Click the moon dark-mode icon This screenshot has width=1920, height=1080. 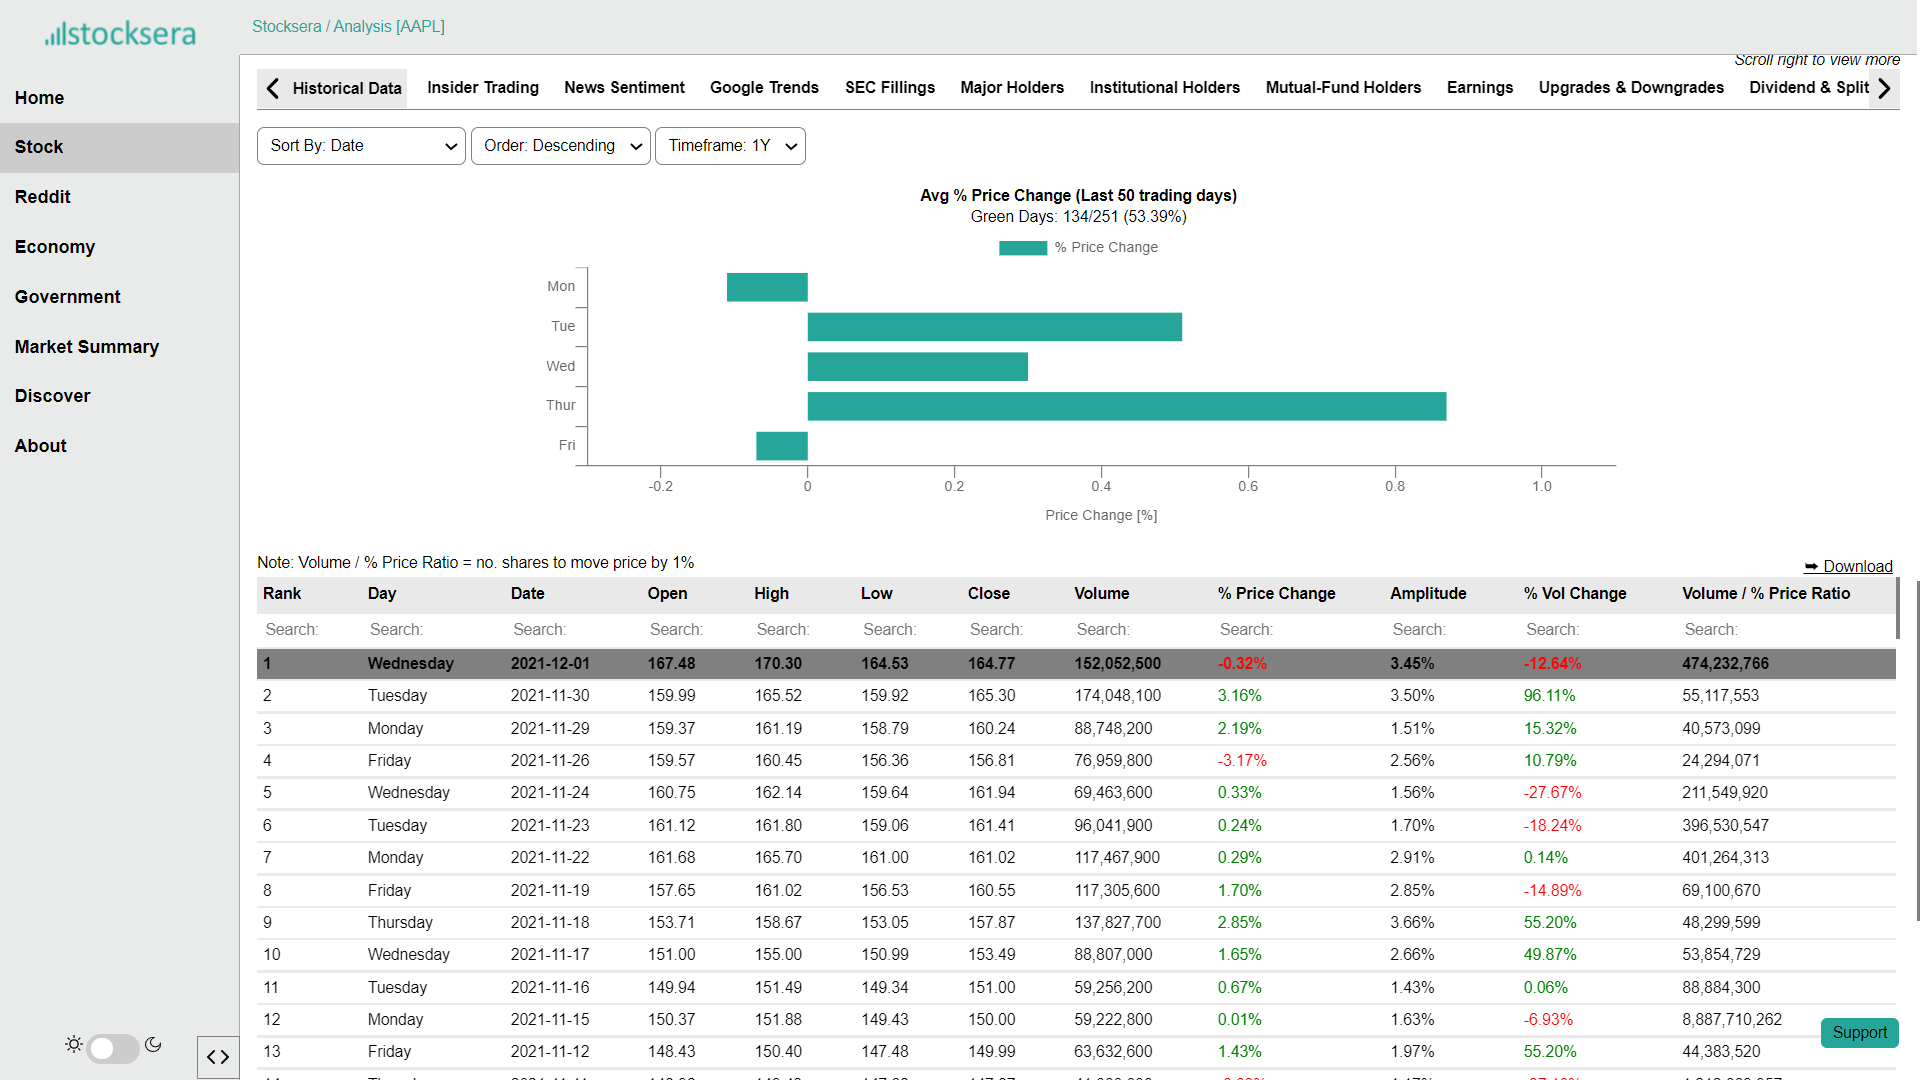click(153, 1044)
